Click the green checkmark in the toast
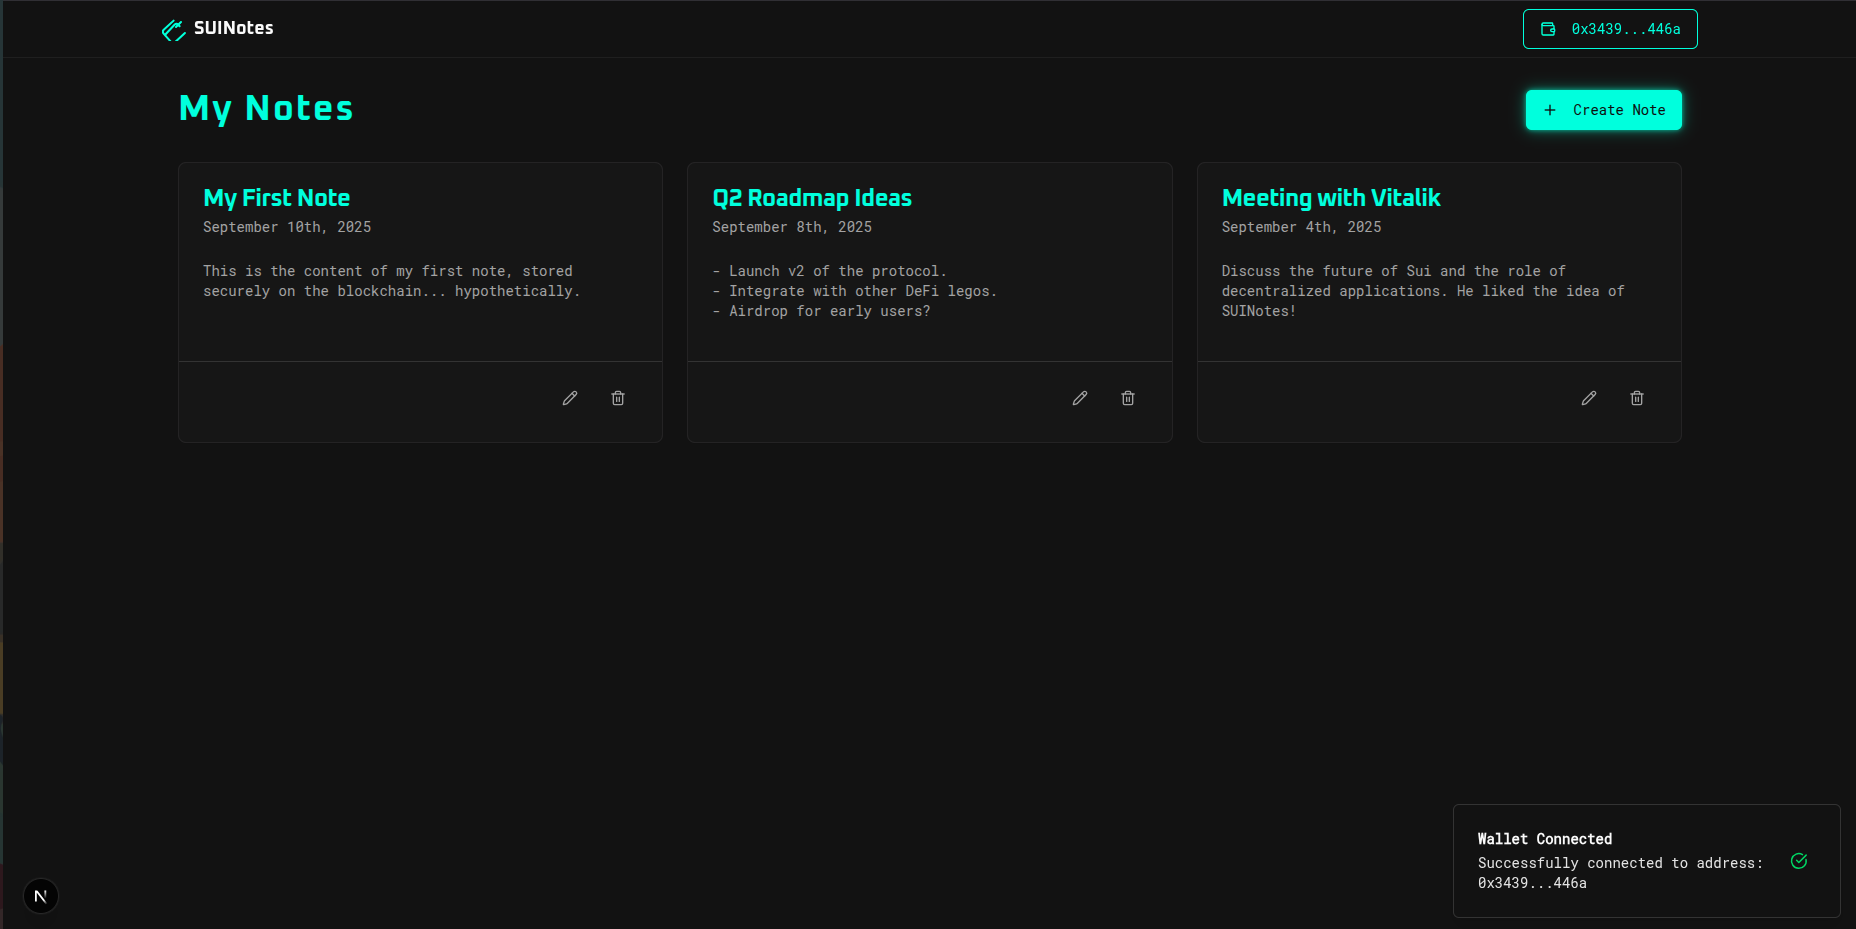 click(x=1799, y=861)
